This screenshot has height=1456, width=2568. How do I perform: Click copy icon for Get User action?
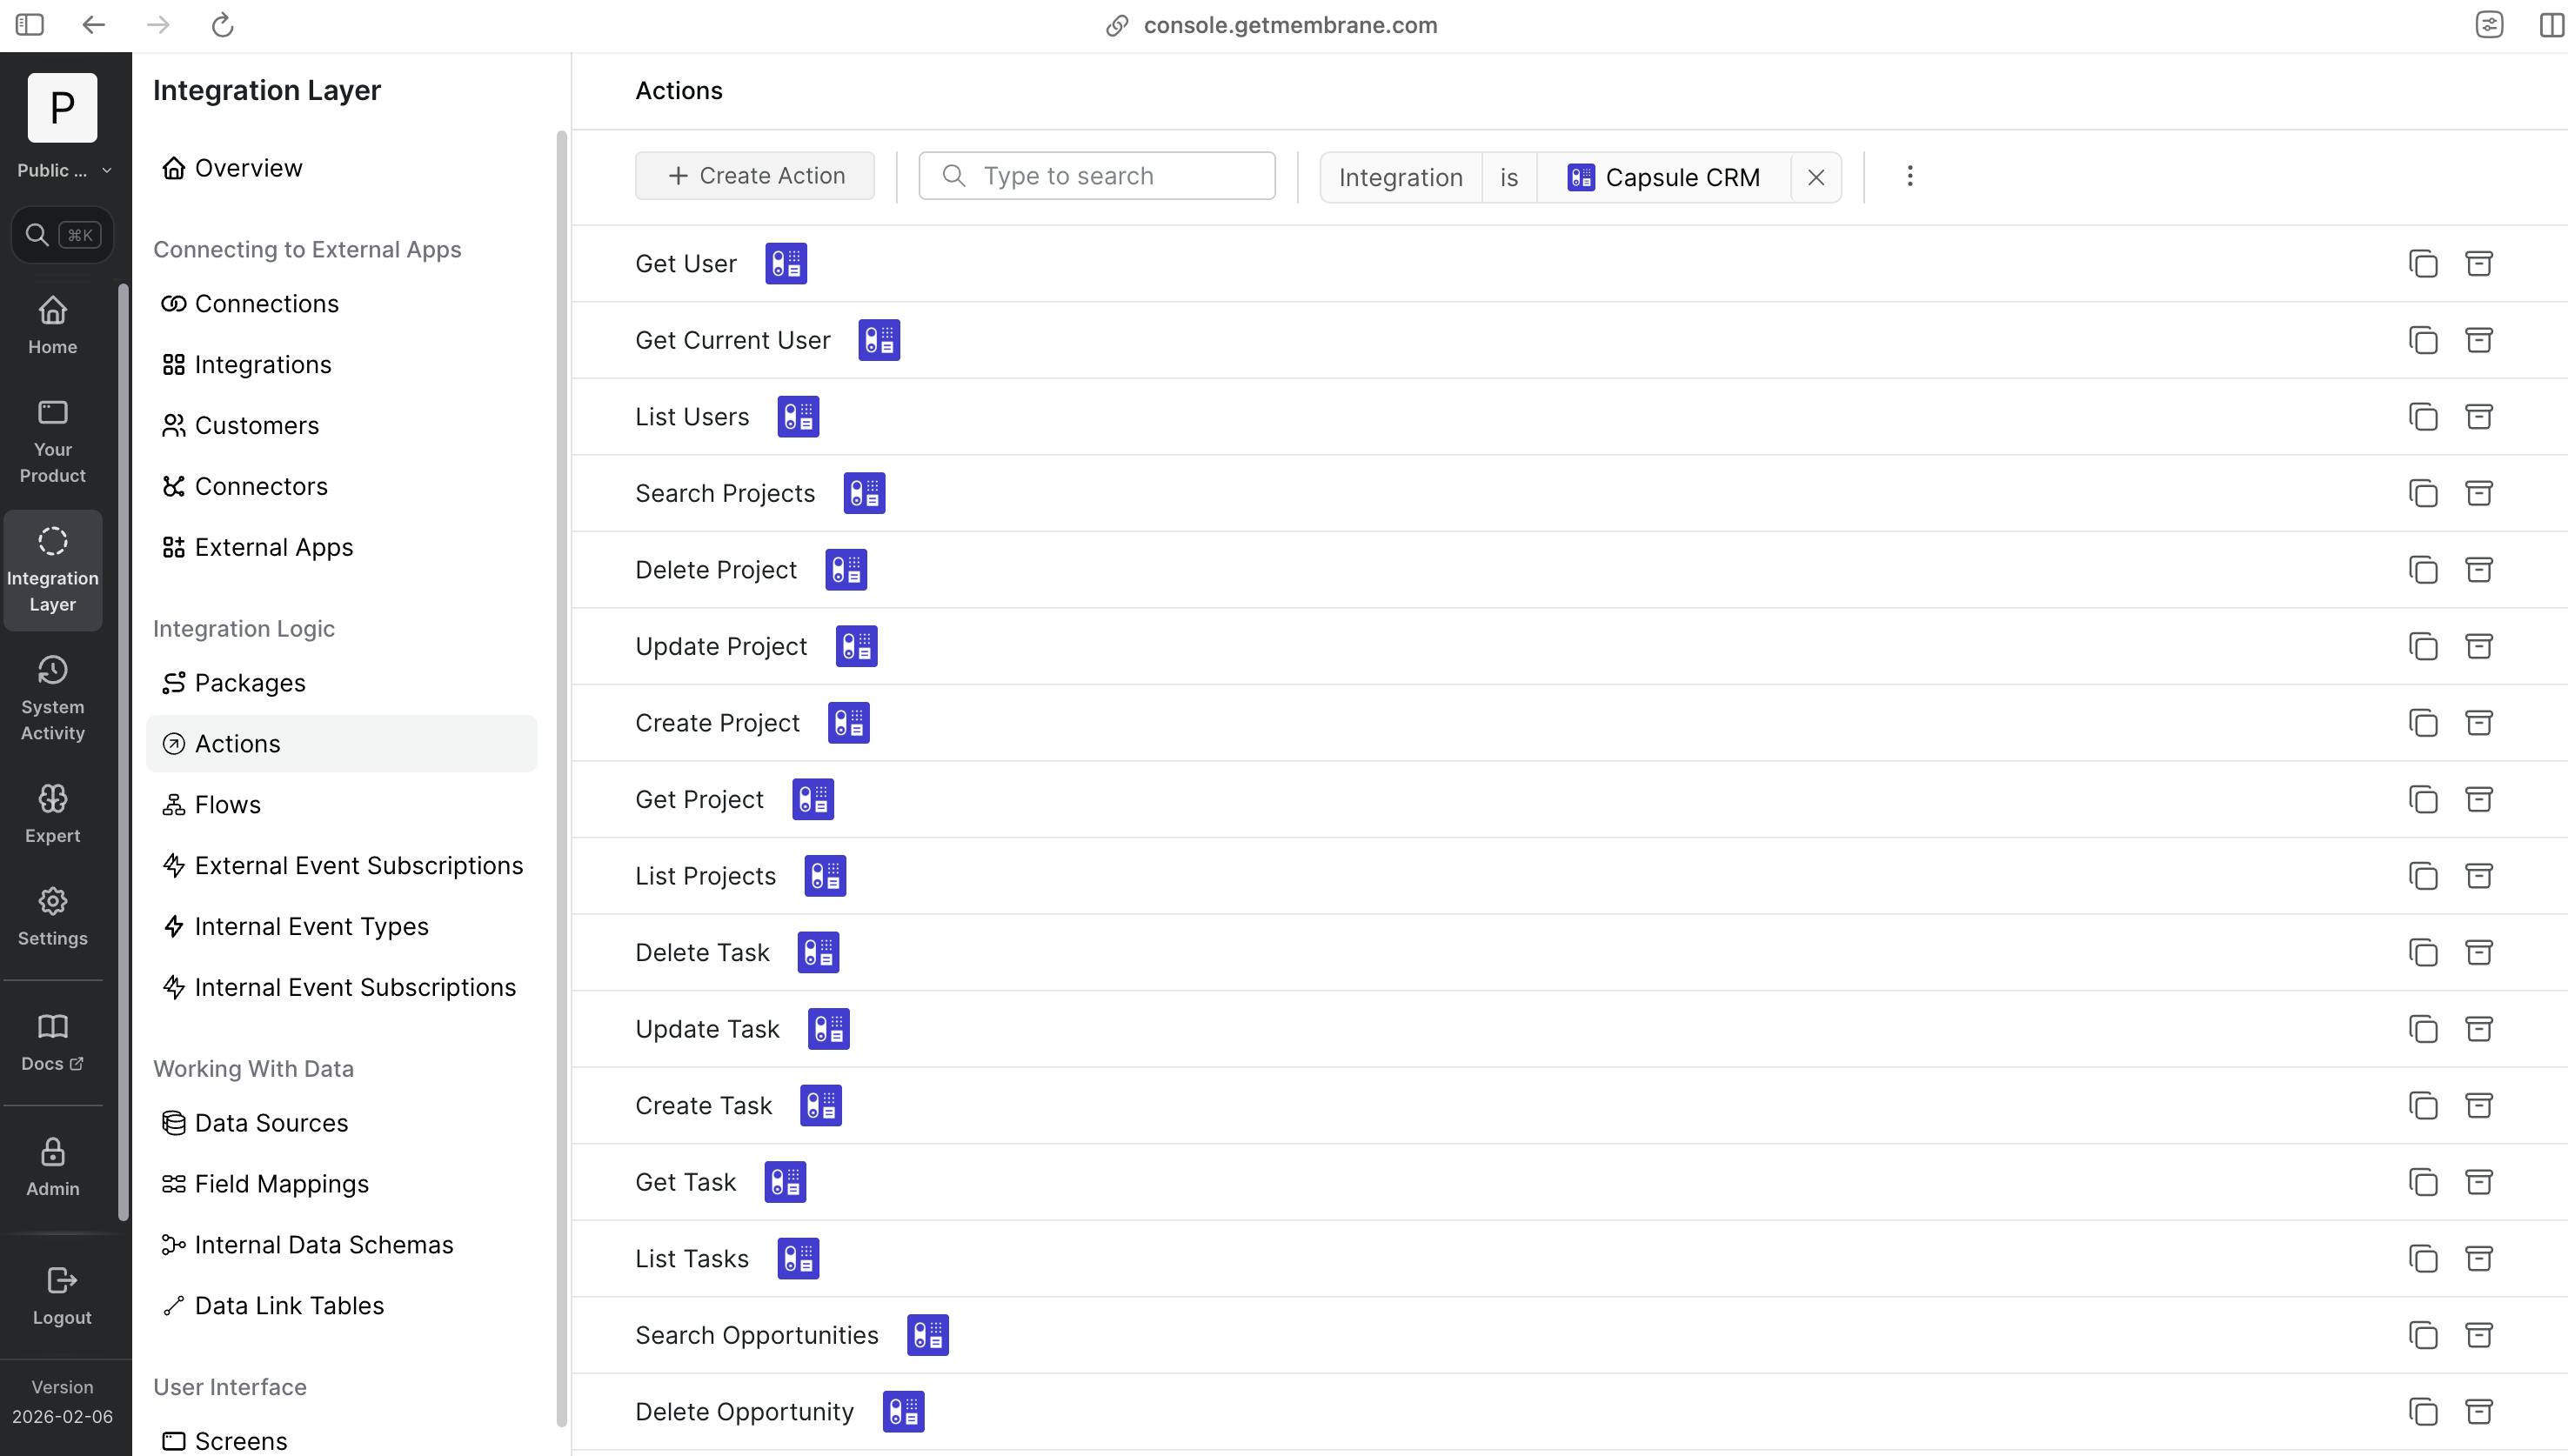2423,264
